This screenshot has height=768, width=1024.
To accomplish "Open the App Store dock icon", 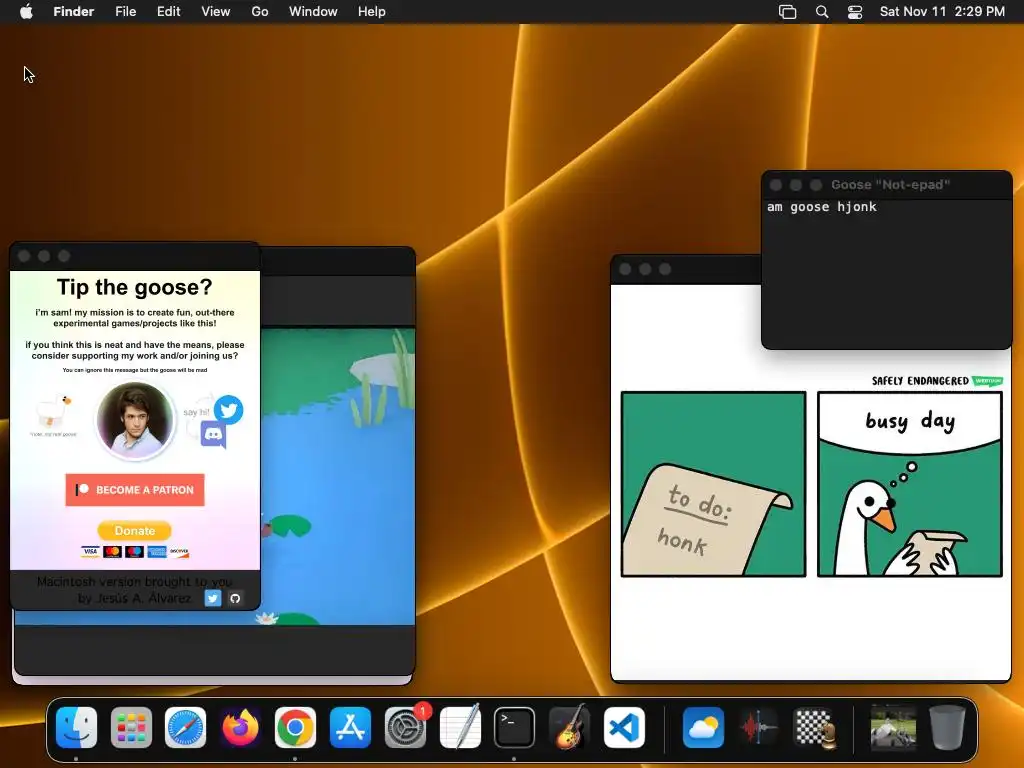I will pyautogui.click(x=350, y=727).
